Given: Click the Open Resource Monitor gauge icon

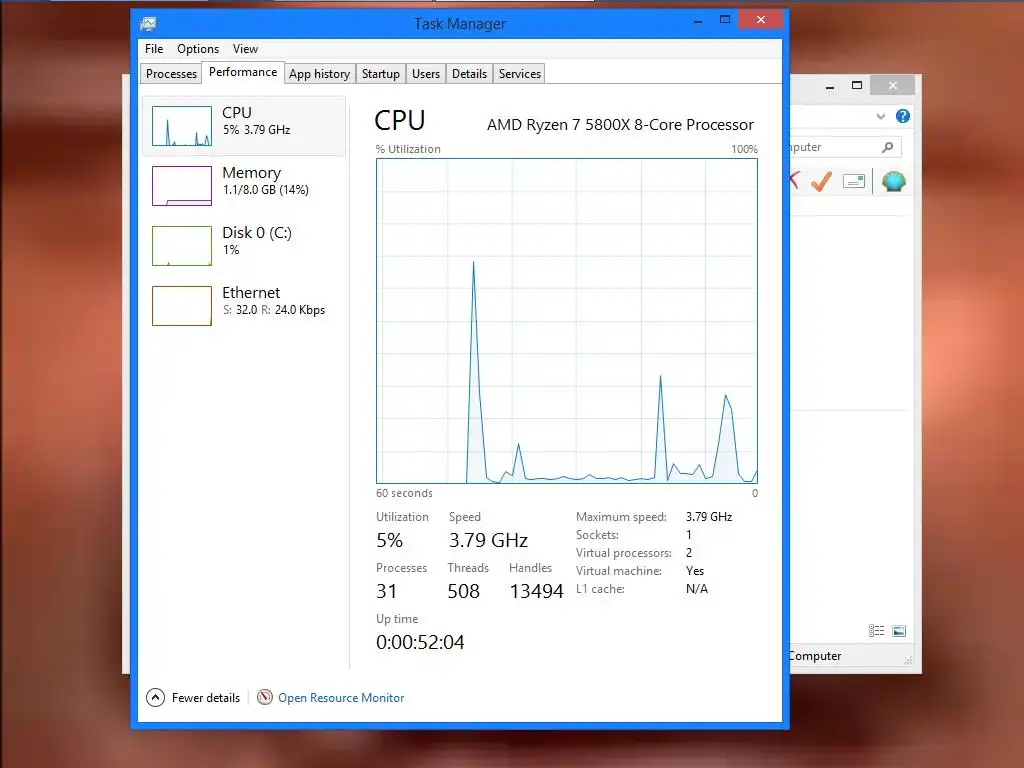Looking at the screenshot, I should coord(264,697).
